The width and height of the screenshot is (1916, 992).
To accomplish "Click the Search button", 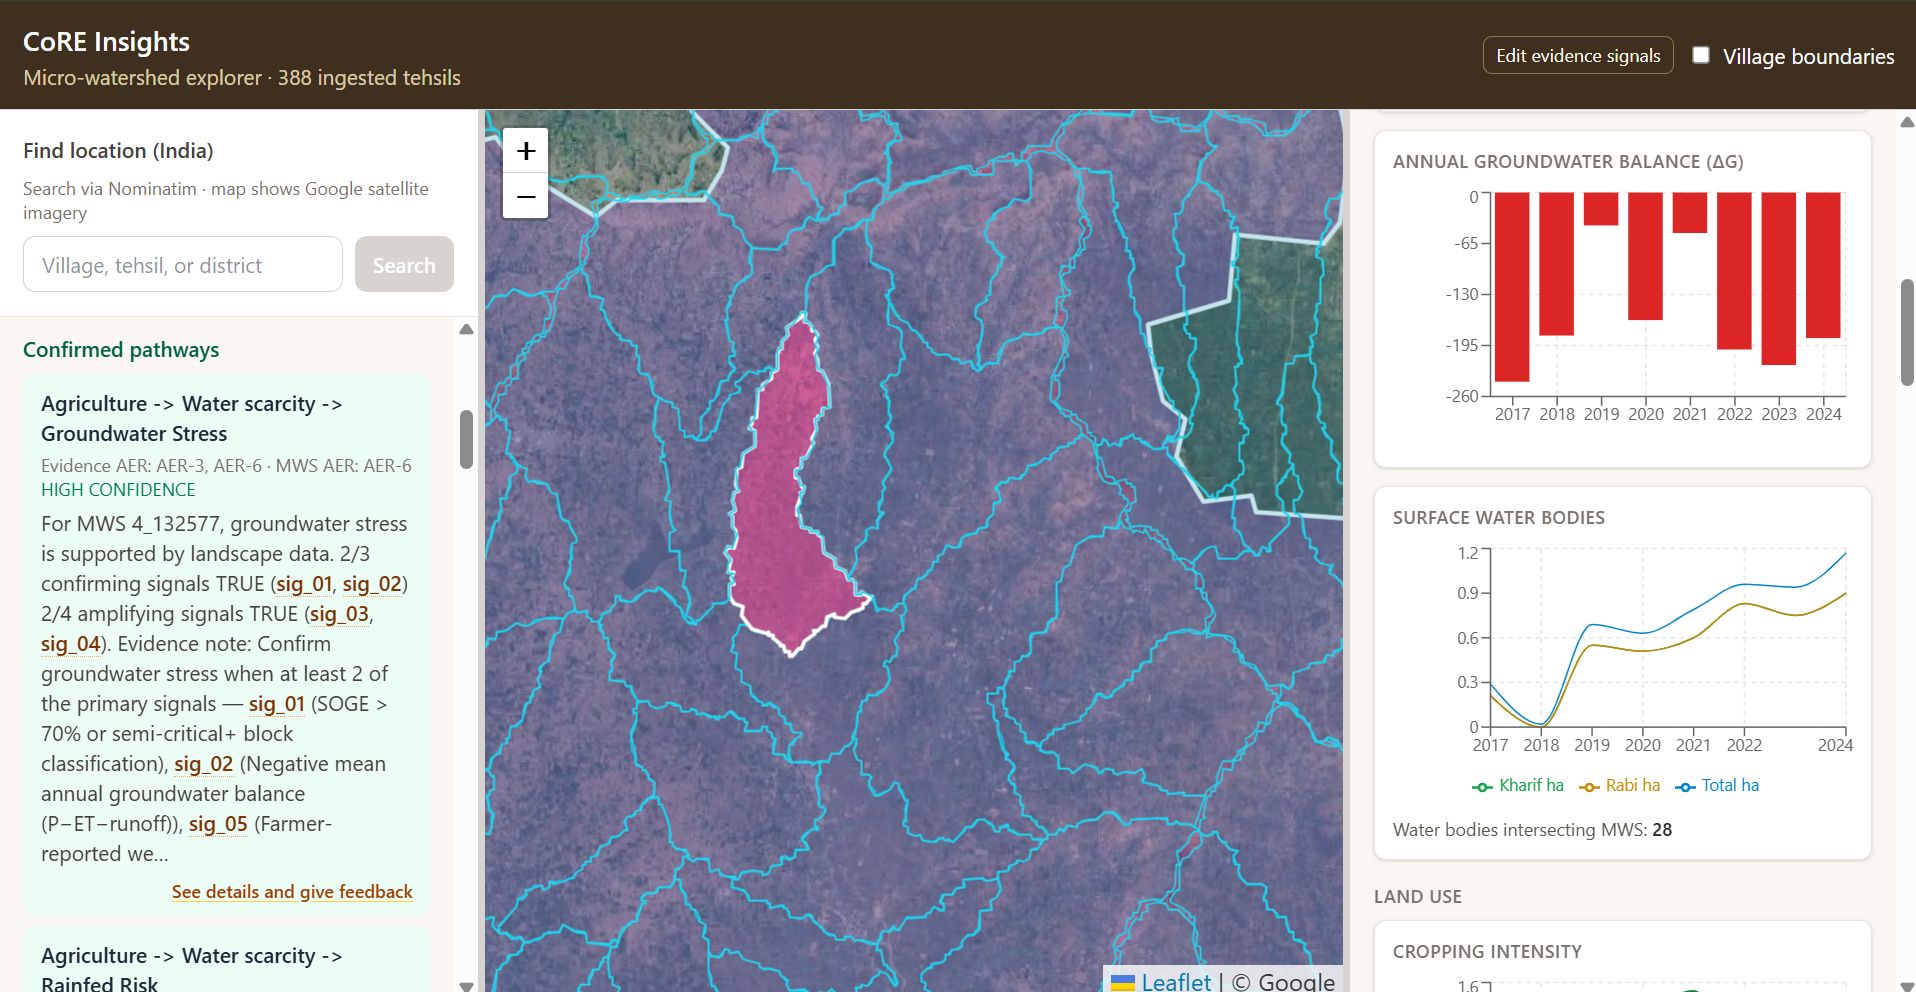I will pos(404,265).
